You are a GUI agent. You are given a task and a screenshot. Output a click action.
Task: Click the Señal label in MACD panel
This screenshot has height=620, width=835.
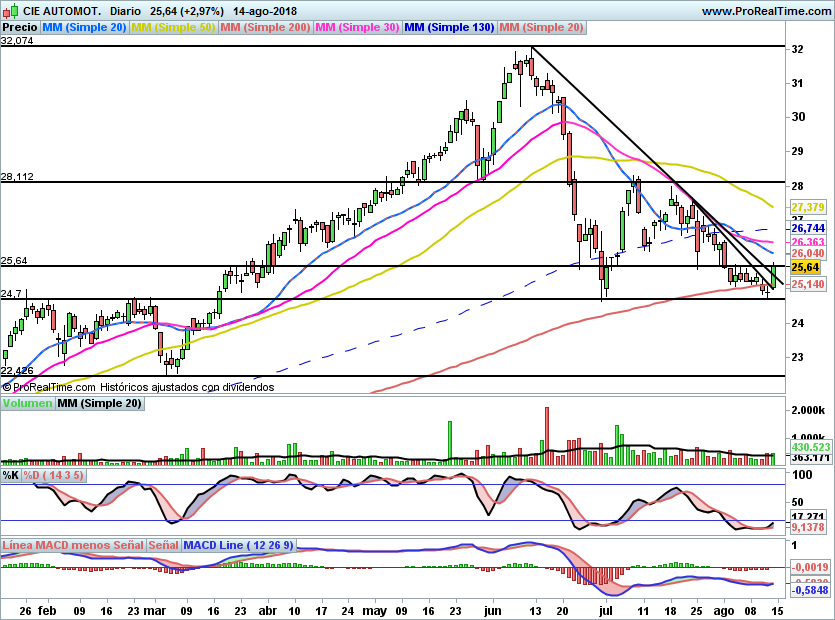pyautogui.click(x=163, y=545)
